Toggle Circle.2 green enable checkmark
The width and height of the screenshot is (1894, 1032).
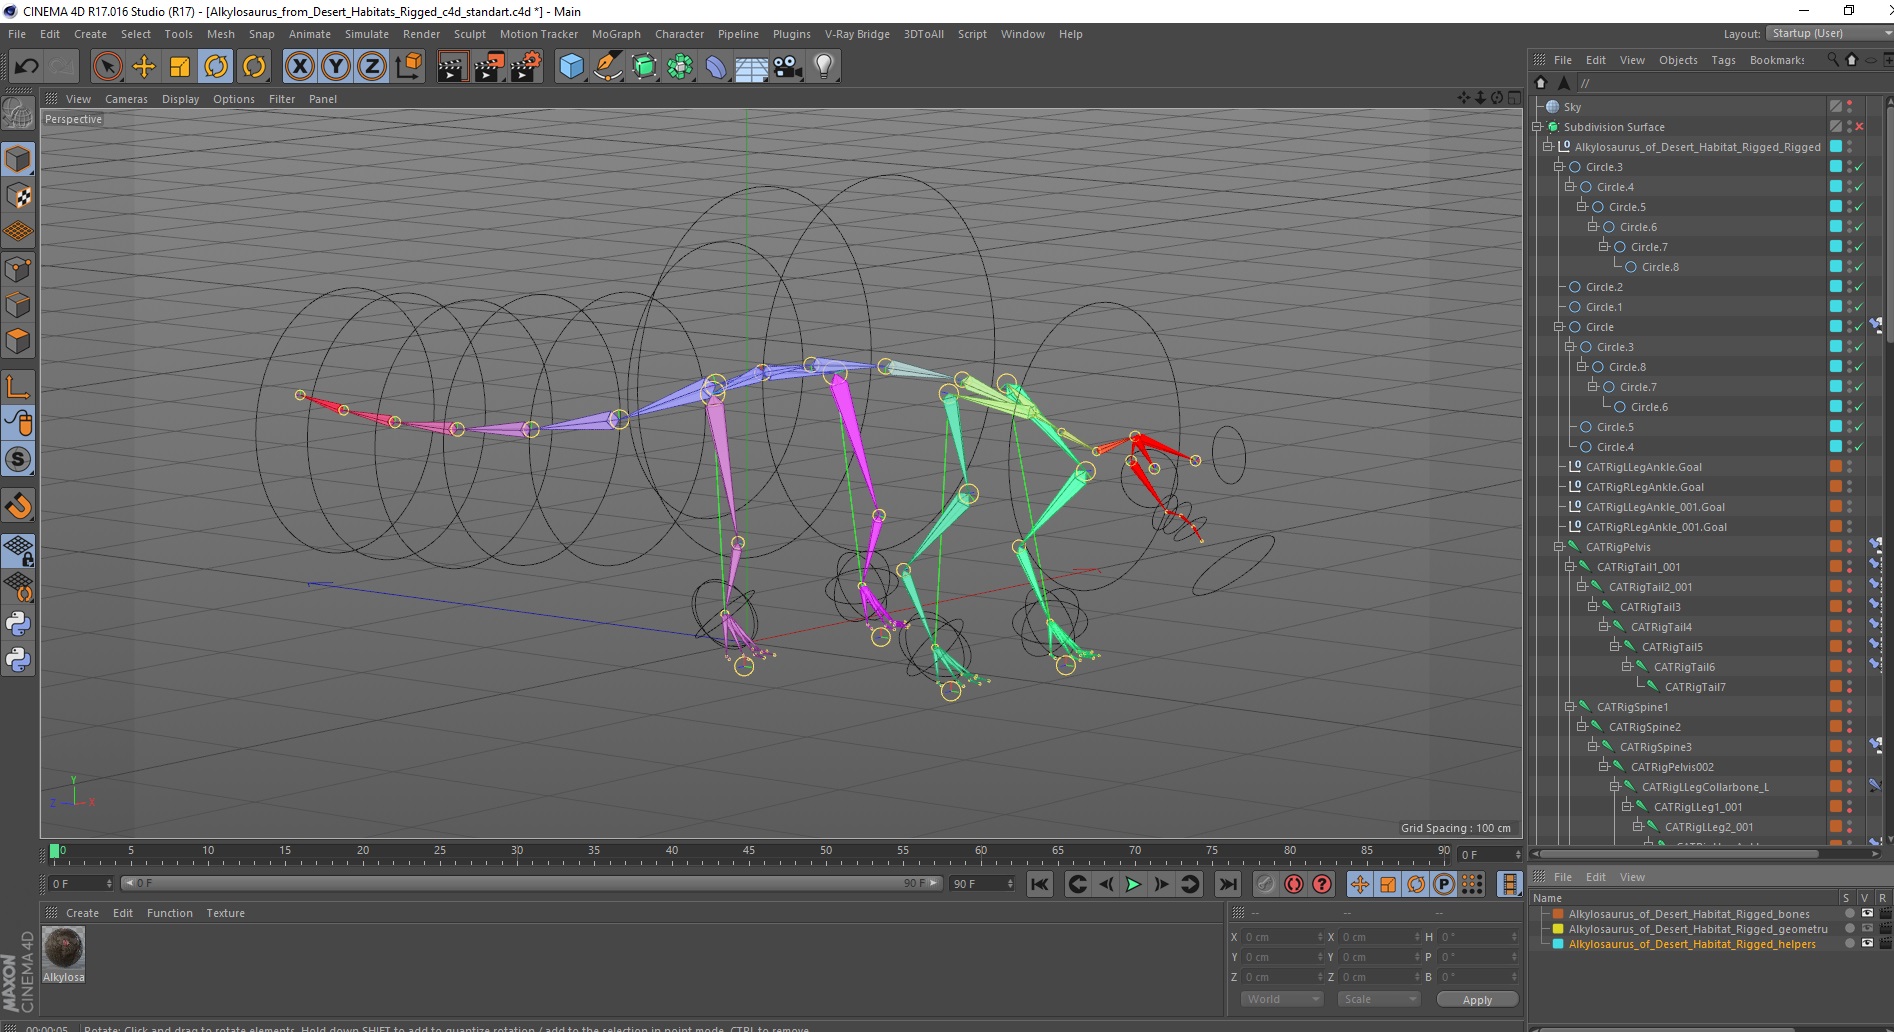tap(1859, 287)
